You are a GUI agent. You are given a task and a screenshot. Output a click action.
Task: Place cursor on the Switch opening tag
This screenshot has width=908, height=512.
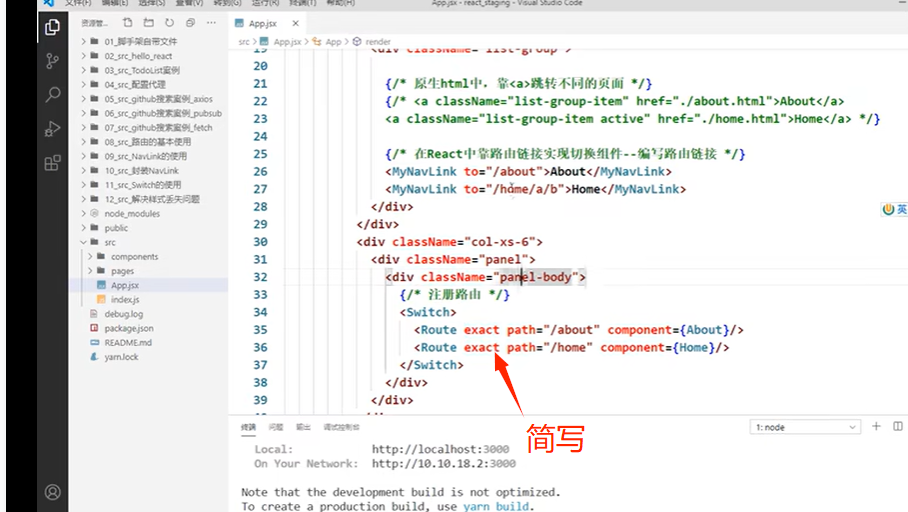click(x=428, y=312)
